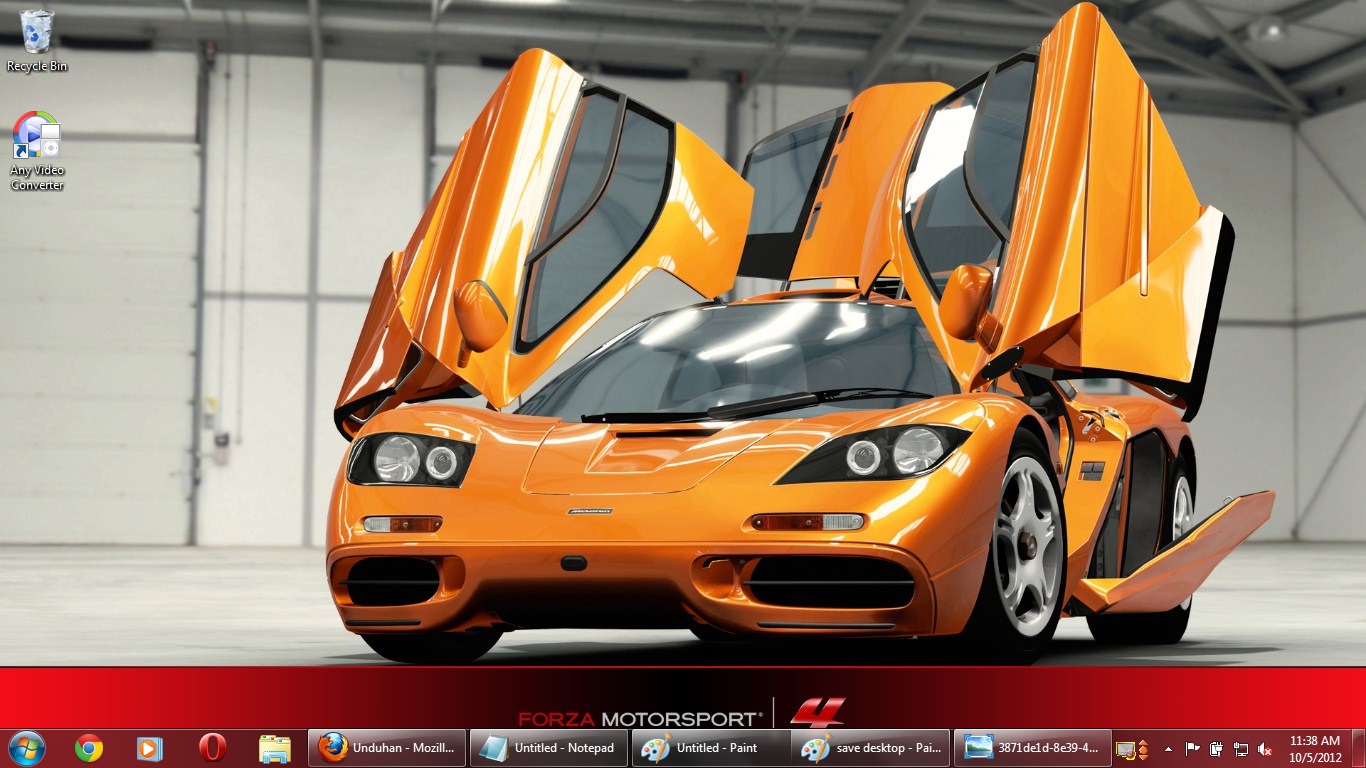
Task: Launch Opera browser from the taskbar
Action: tap(212, 748)
